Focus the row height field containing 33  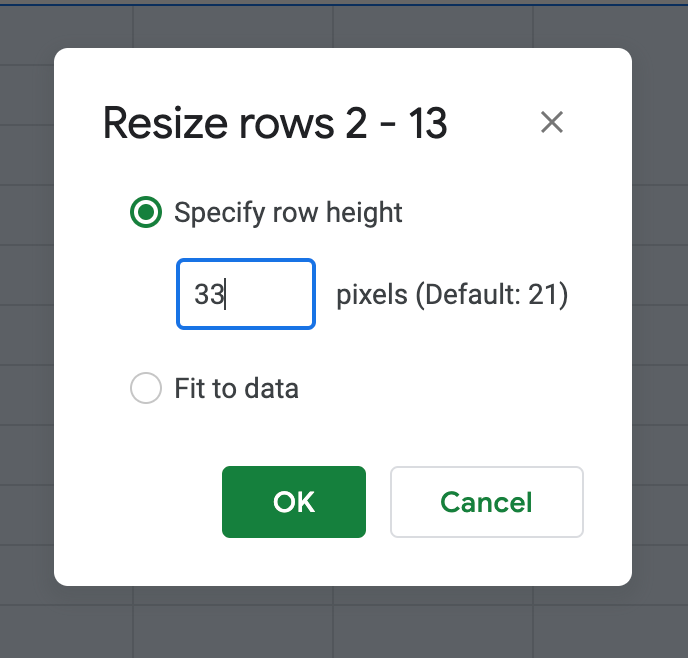point(246,294)
